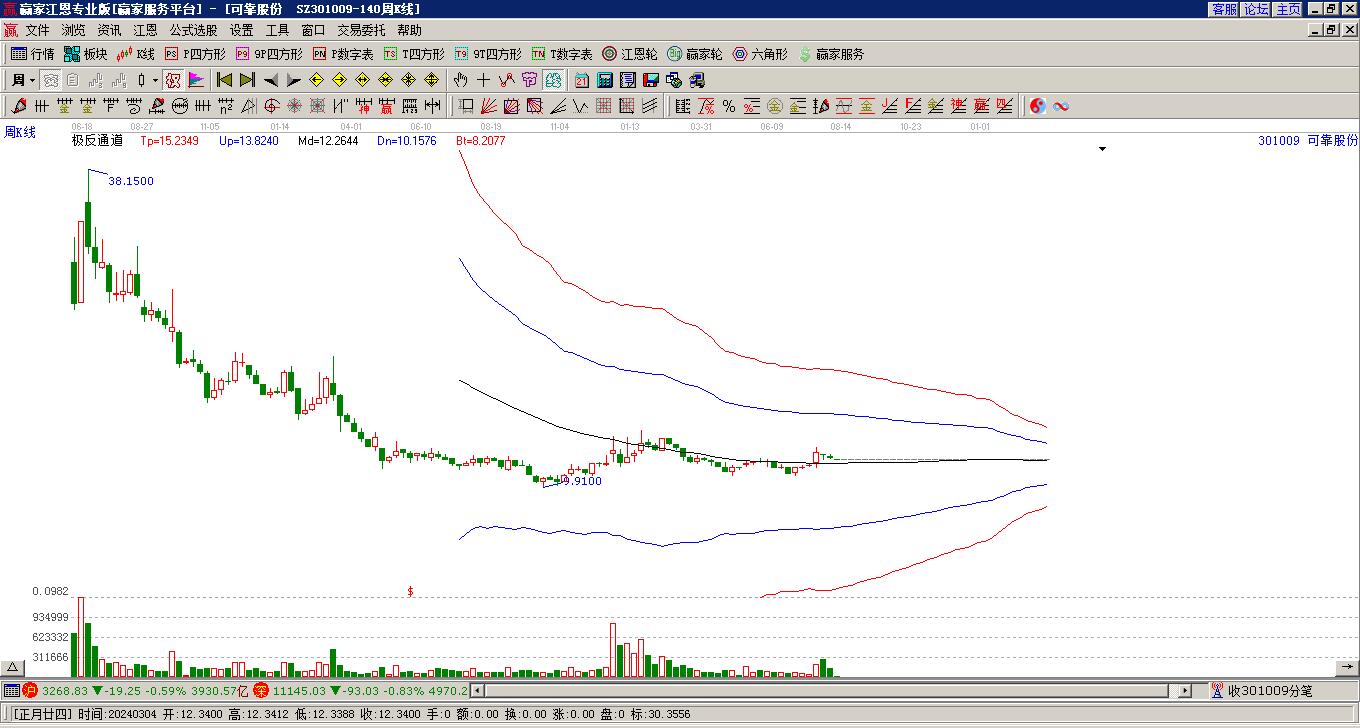Click the red-blue yin-yang icon
Viewport: 1360px width, 728px height.
(x=1038, y=106)
